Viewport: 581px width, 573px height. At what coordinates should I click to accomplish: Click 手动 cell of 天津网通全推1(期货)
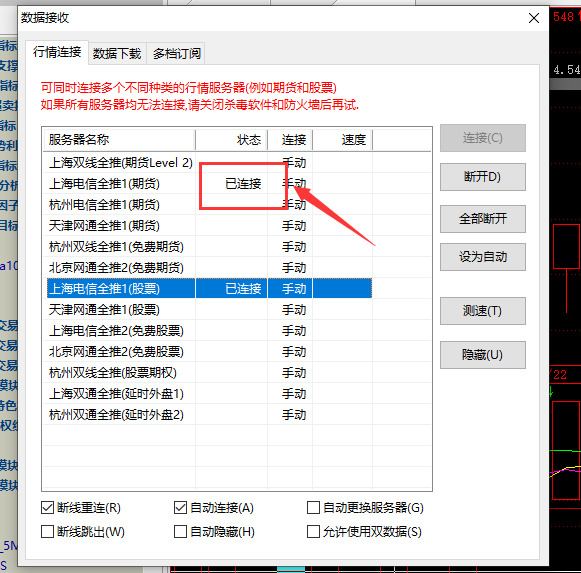[x=294, y=226]
